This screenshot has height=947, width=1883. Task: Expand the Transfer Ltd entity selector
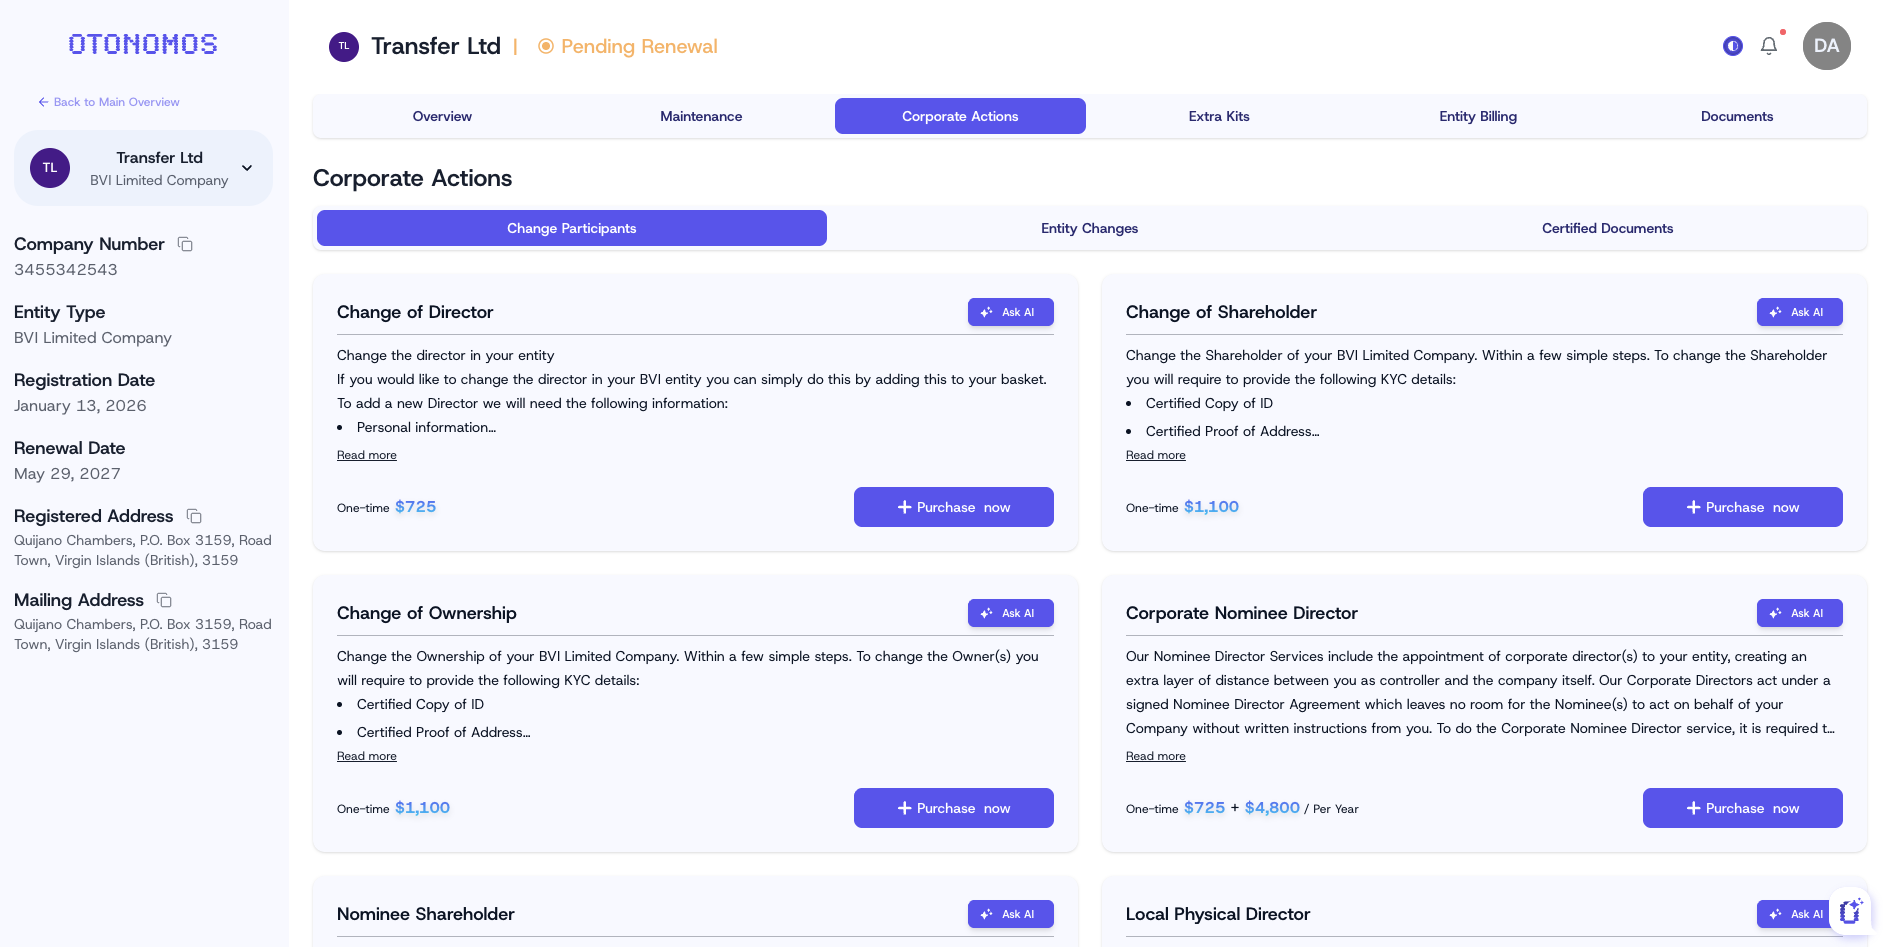[246, 168]
